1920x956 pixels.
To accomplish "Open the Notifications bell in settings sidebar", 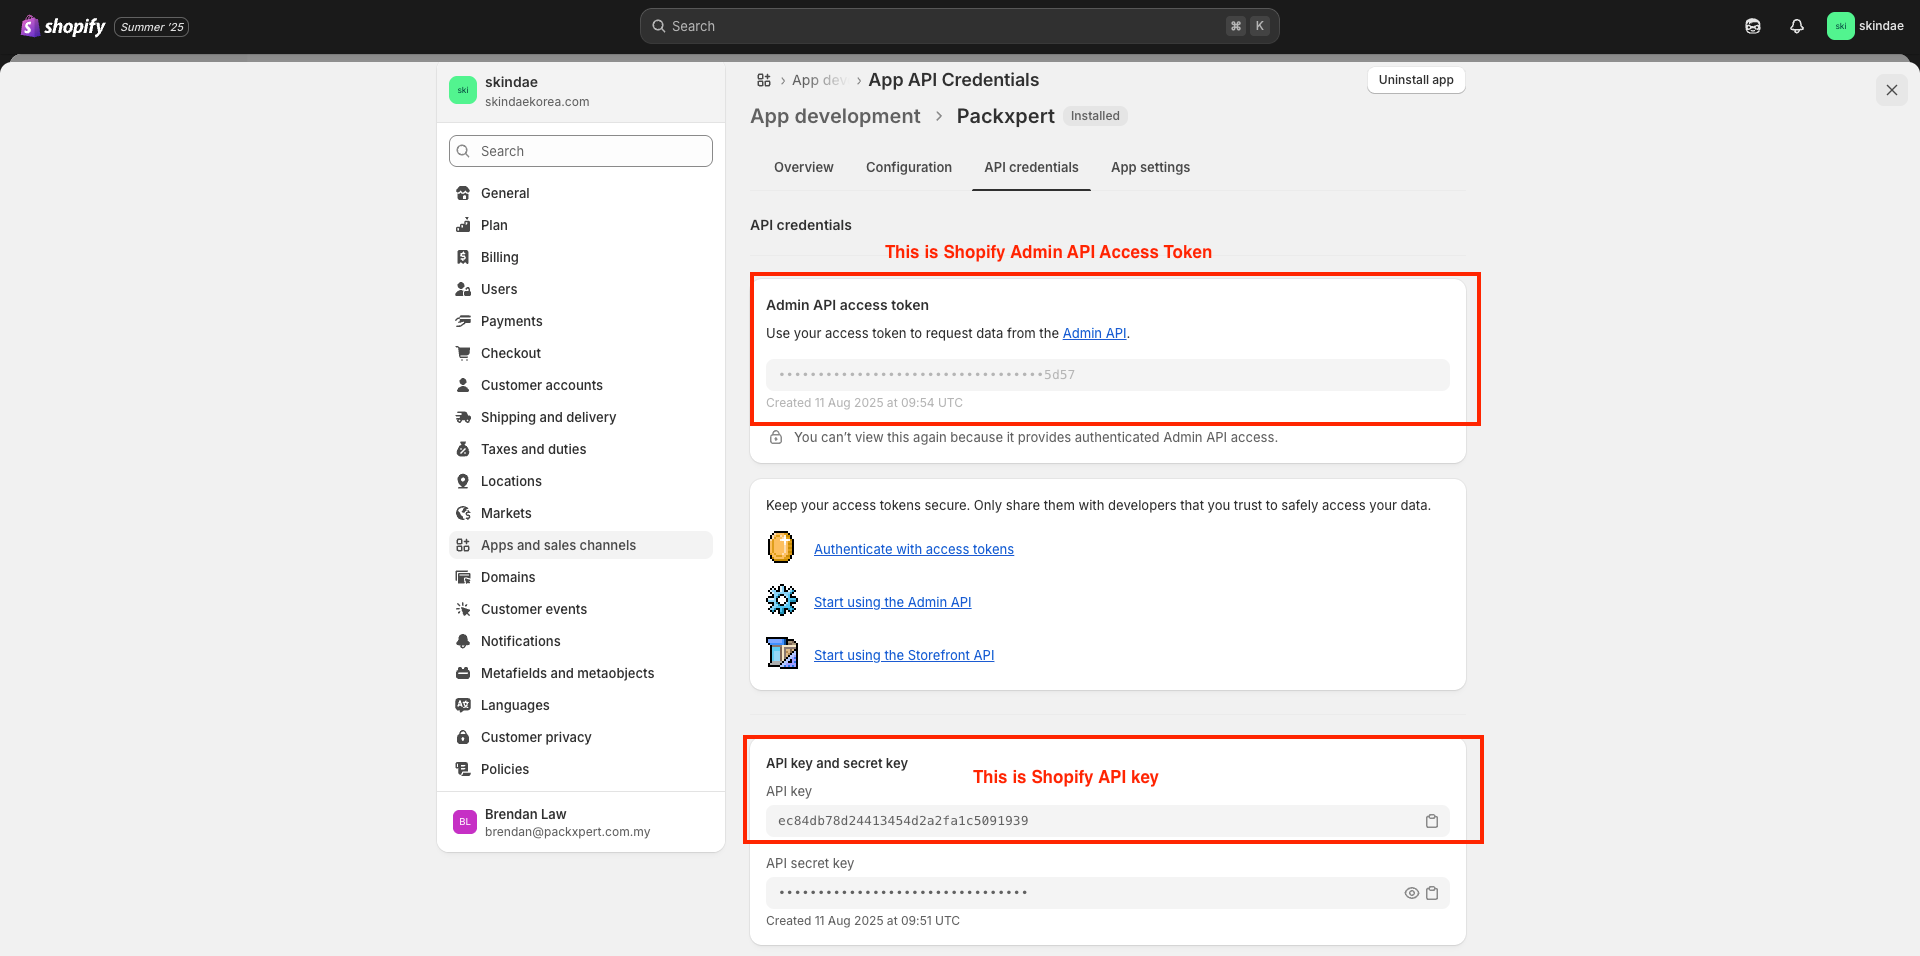I will [x=463, y=641].
